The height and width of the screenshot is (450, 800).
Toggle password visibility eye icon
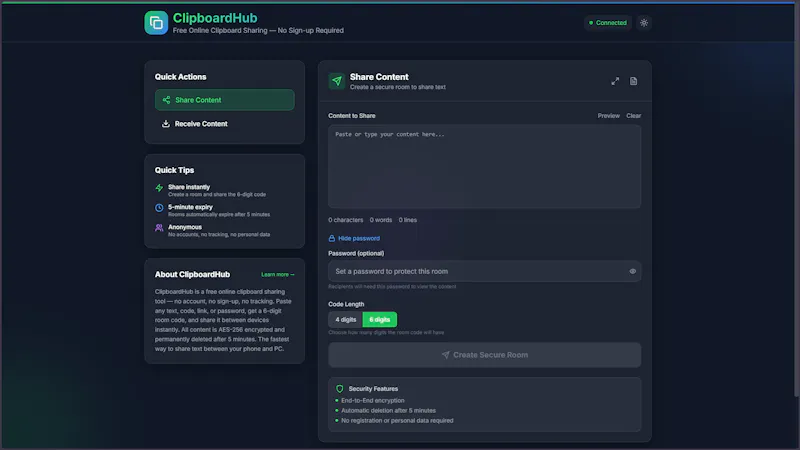click(x=632, y=271)
